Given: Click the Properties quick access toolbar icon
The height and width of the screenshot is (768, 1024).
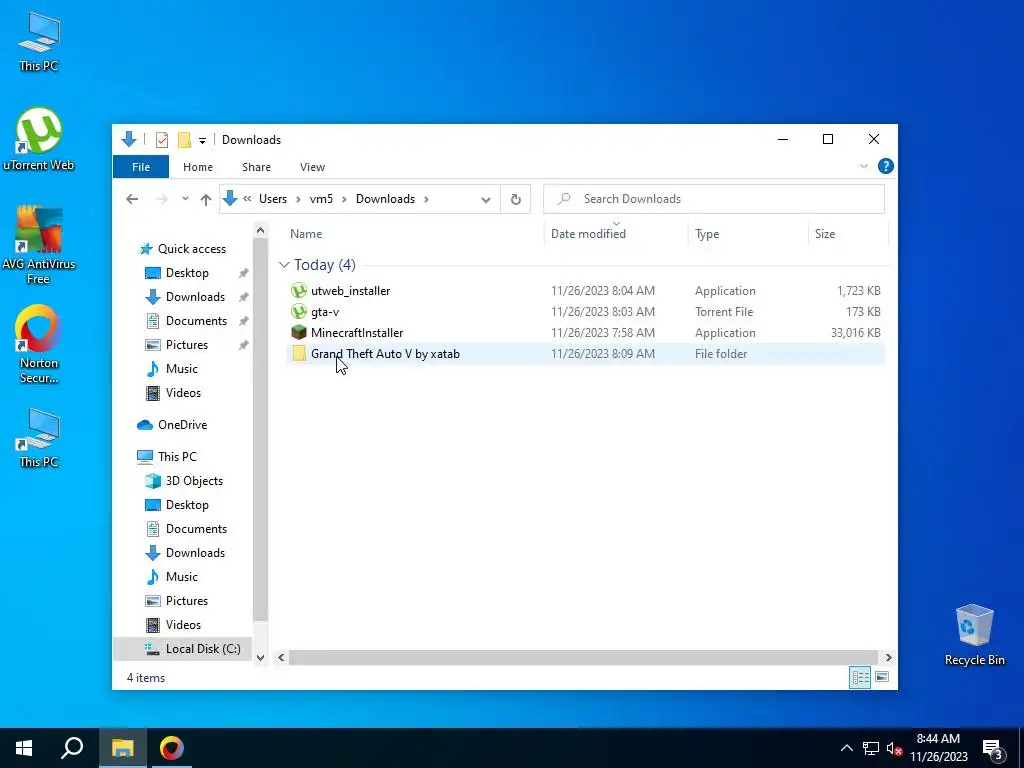Looking at the screenshot, I should pos(162,140).
